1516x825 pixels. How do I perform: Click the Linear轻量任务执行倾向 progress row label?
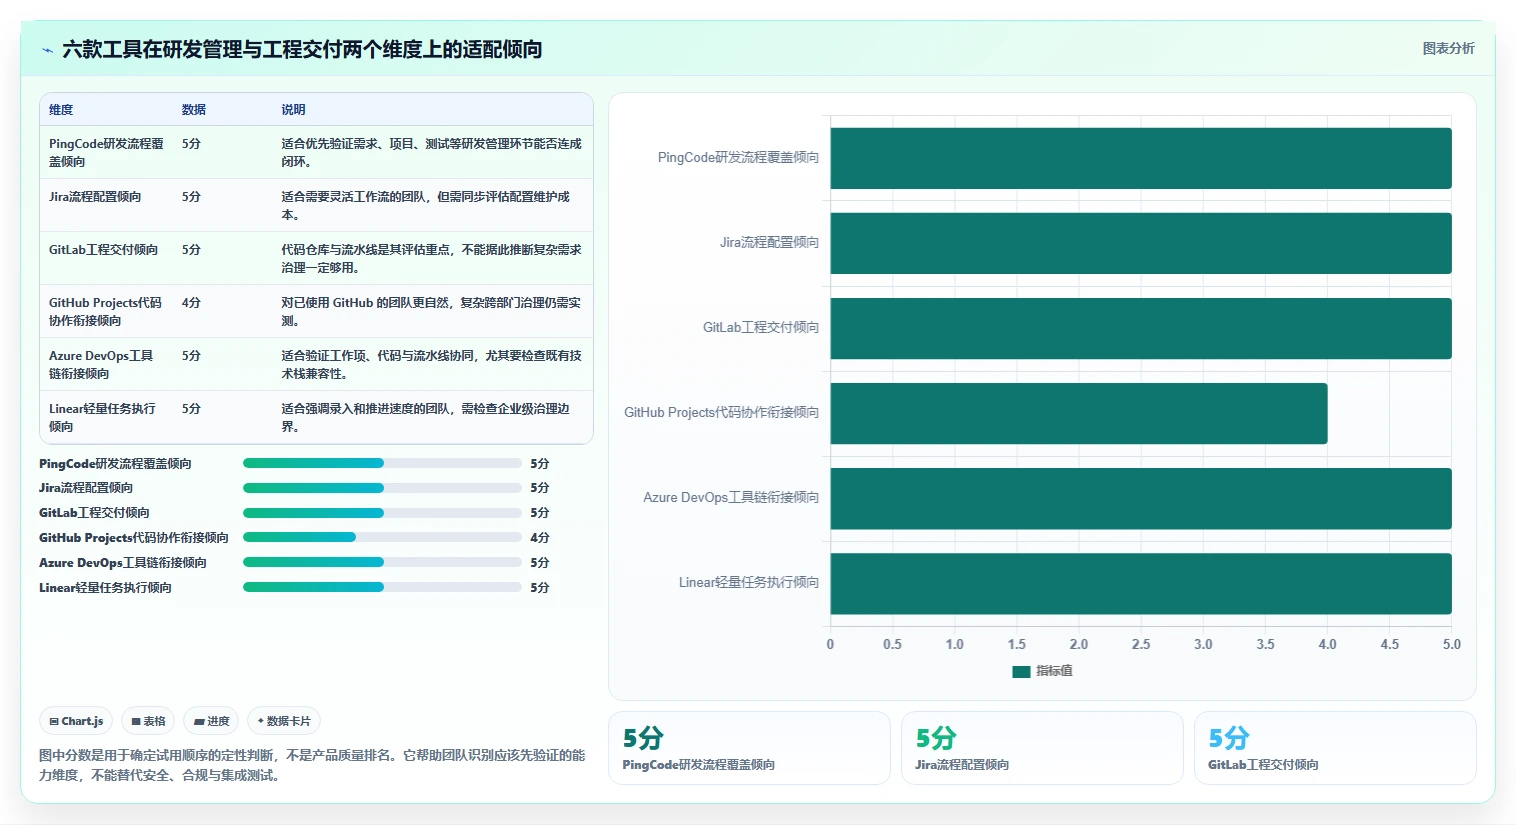[x=105, y=588]
